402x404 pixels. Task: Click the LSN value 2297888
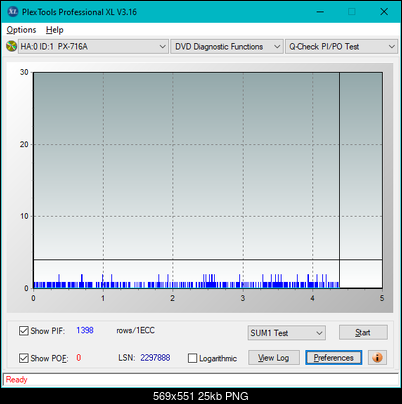pos(155,358)
